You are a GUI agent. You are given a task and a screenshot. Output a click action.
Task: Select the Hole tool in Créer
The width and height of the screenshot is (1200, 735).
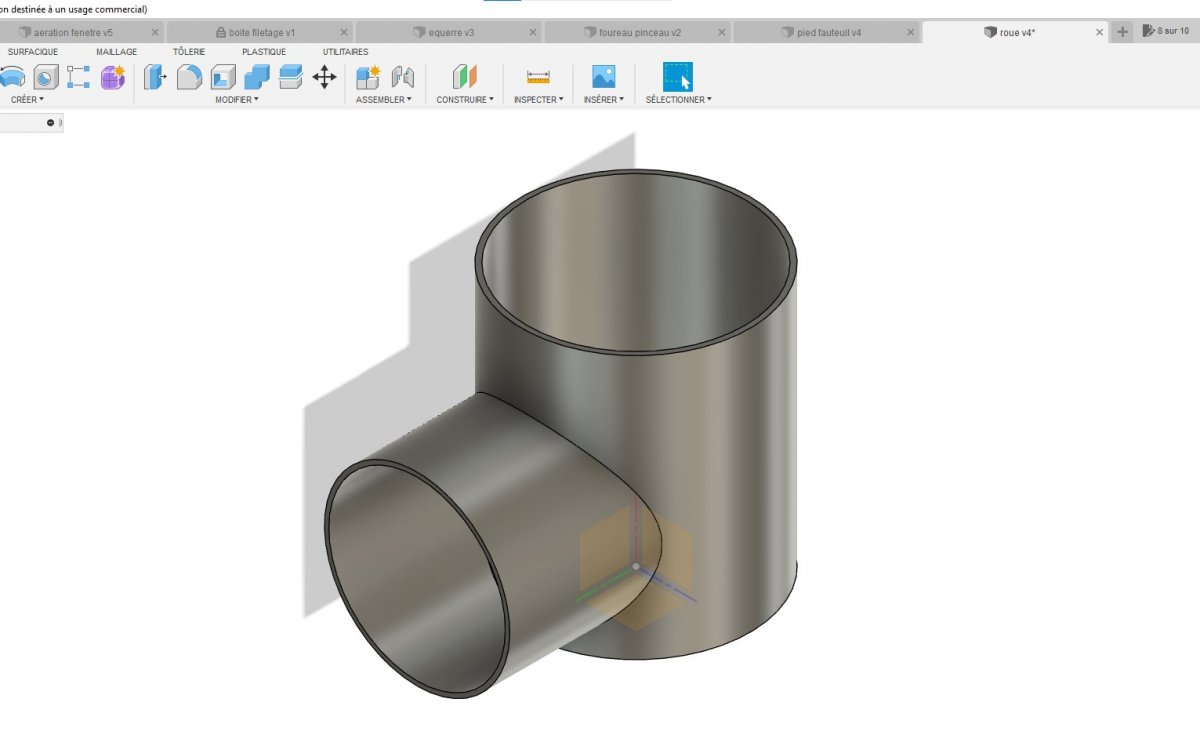click(46, 77)
